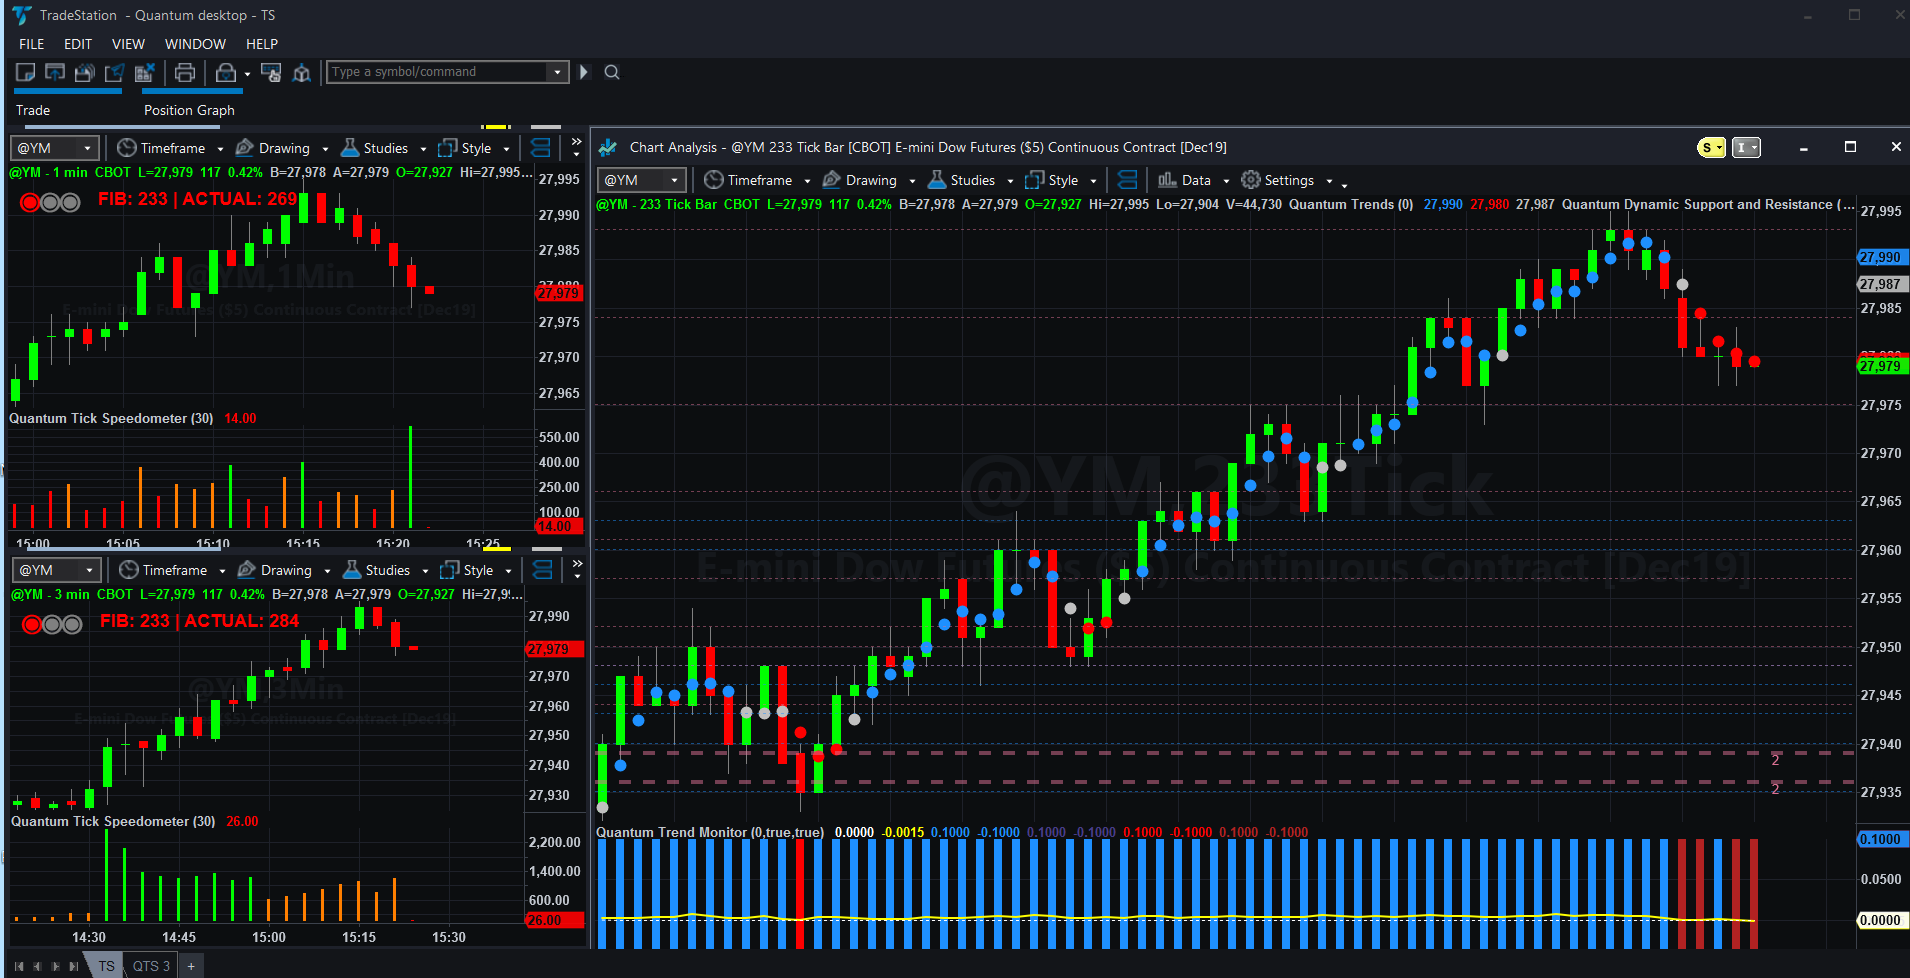1910x978 pixels.
Task: Click the open desktop upload icon
Action: click(x=56, y=72)
